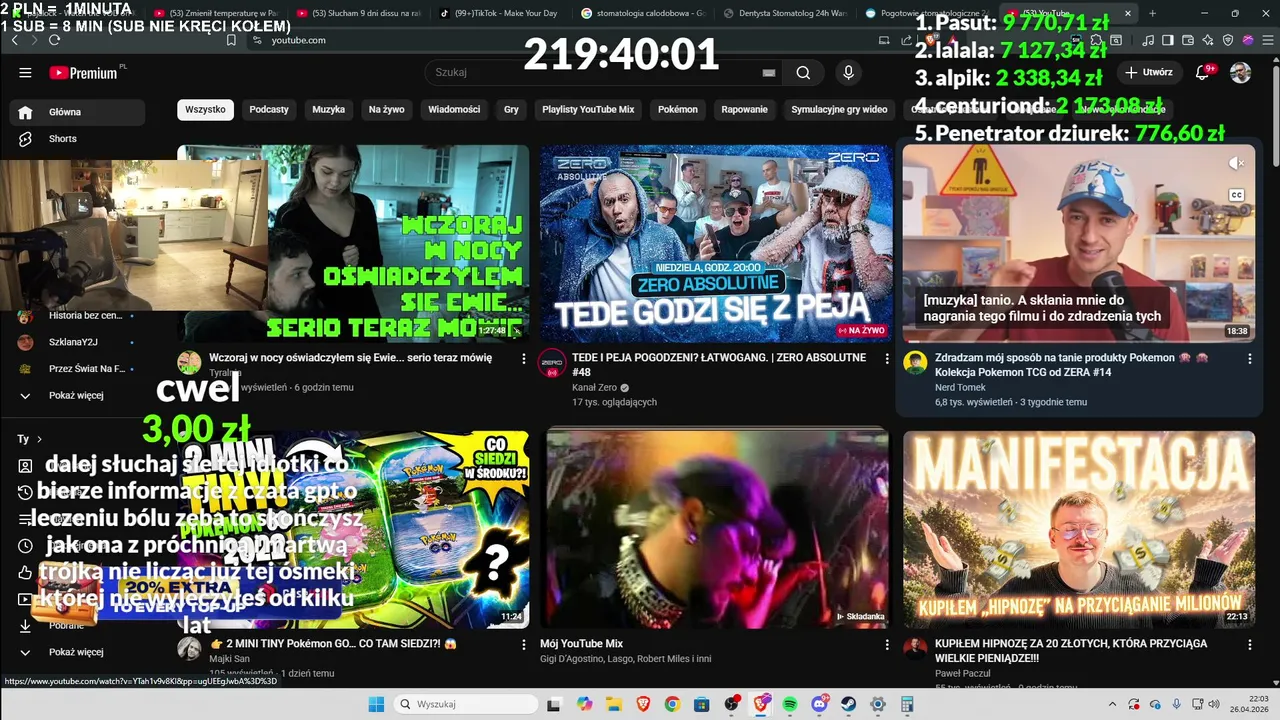Open options menu for TEDE I PEJA video

pos(886,358)
